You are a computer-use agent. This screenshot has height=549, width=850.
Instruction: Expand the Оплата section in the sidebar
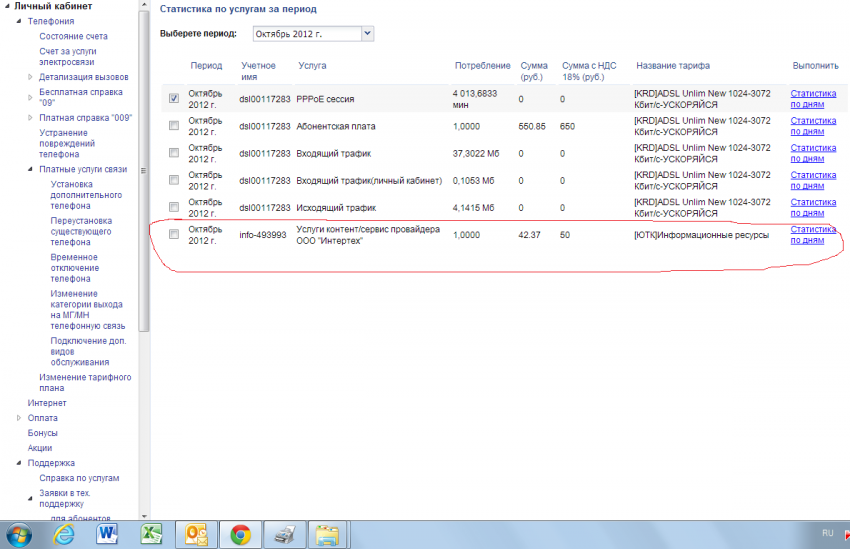[x=18, y=418]
